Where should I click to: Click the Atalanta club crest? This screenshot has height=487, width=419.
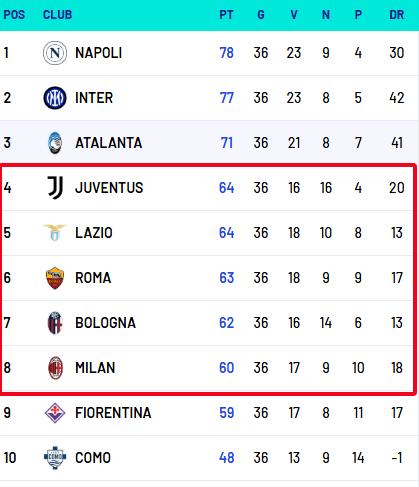tap(55, 143)
